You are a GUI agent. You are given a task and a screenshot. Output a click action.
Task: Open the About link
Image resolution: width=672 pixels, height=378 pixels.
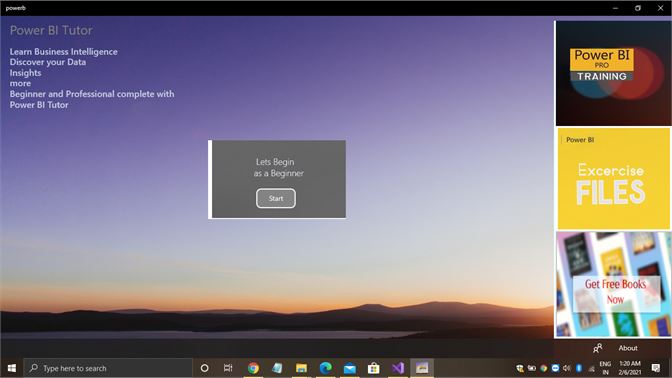628,348
